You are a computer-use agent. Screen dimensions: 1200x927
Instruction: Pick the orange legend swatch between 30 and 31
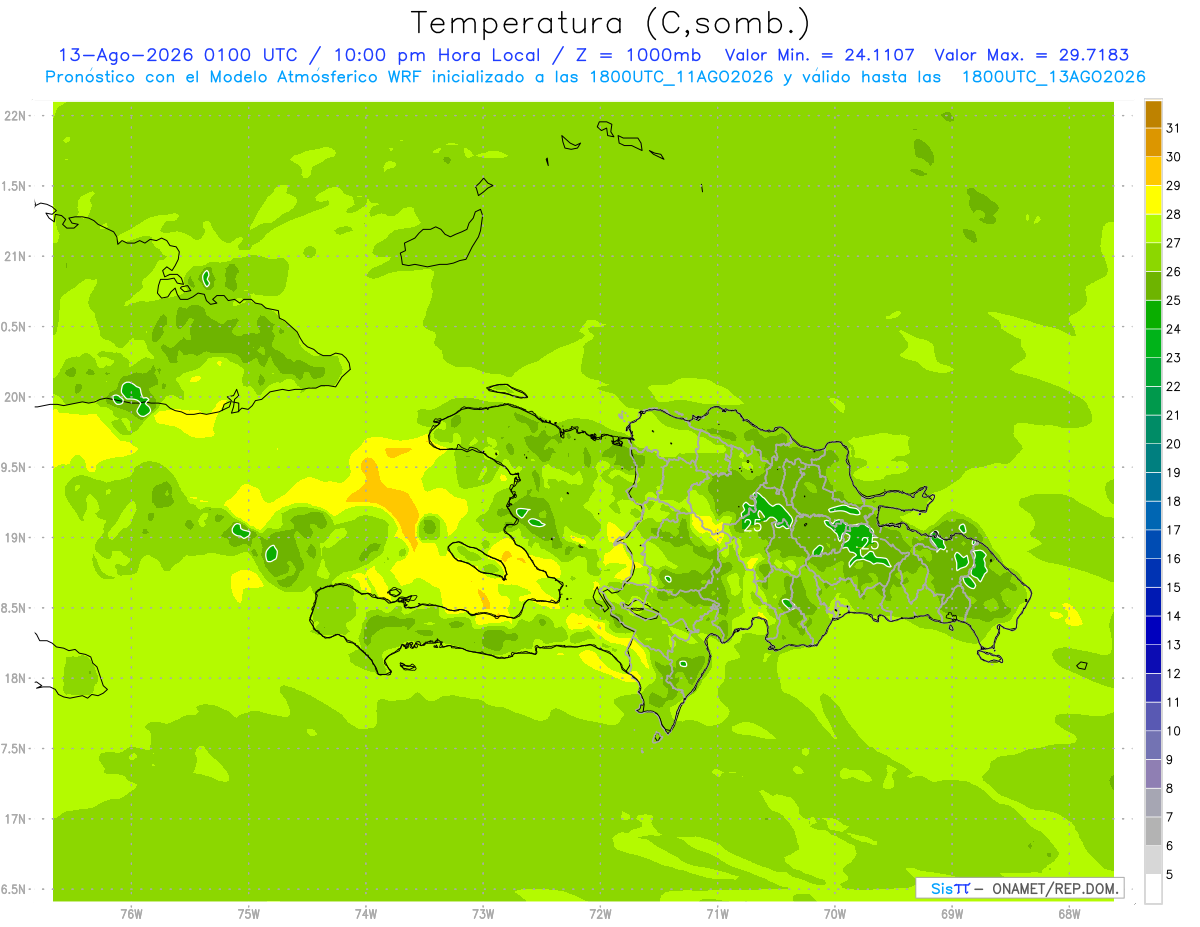coord(1153,143)
